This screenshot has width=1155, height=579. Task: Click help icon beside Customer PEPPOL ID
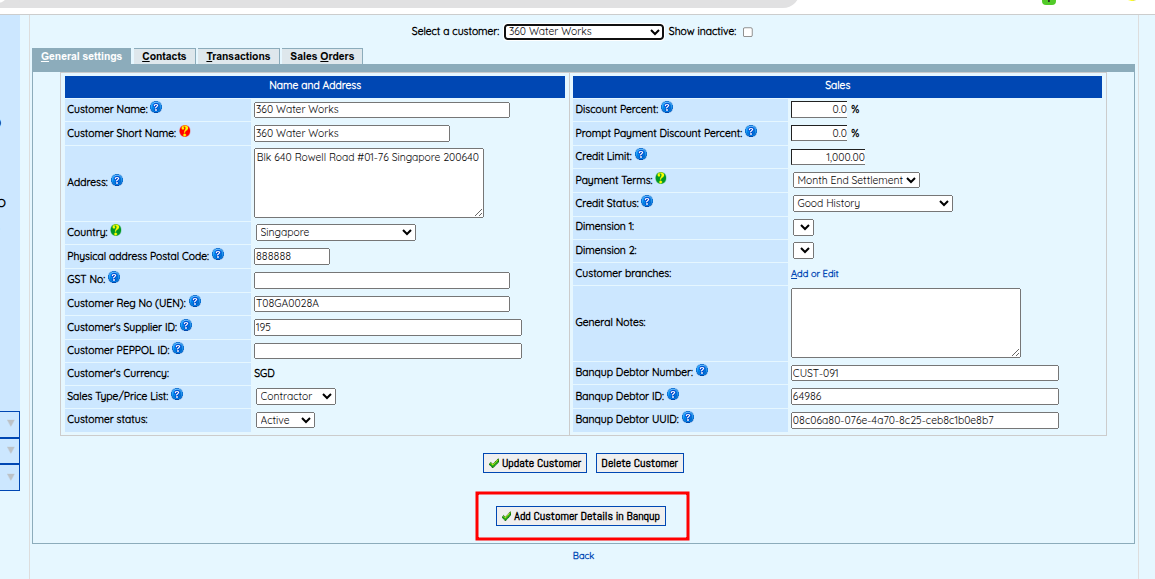click(x=178, y=349)
